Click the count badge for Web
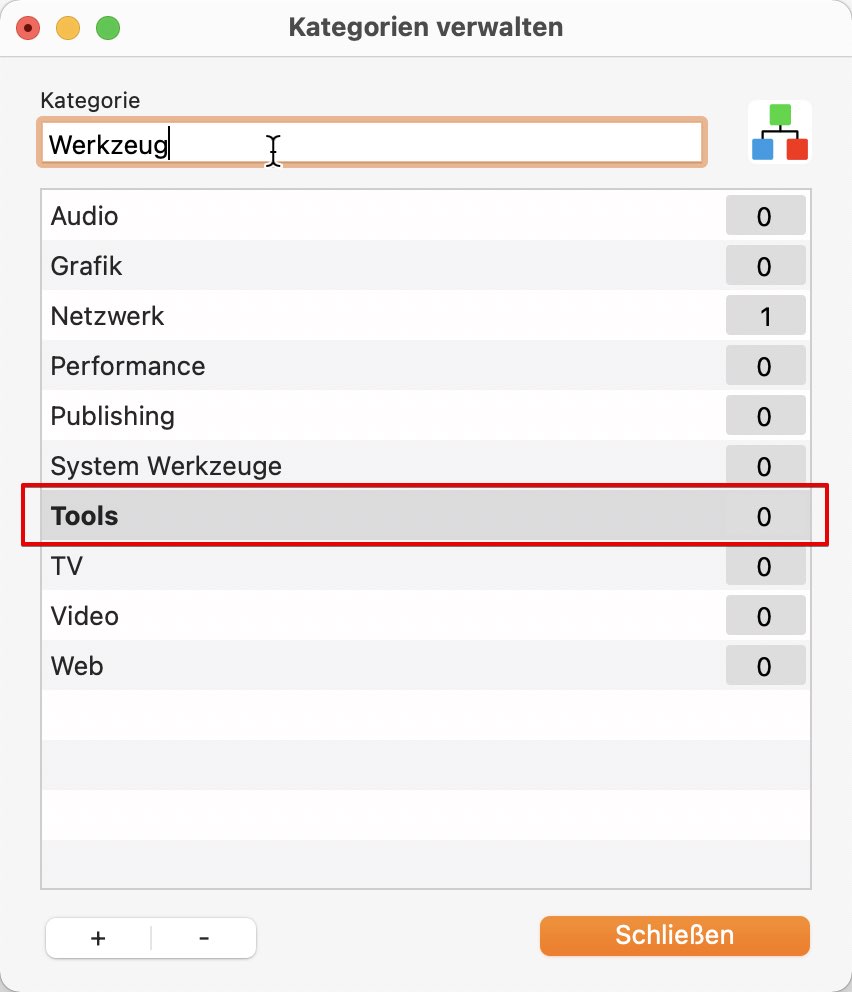Screen dimensions: 852x992 point(765,666)
